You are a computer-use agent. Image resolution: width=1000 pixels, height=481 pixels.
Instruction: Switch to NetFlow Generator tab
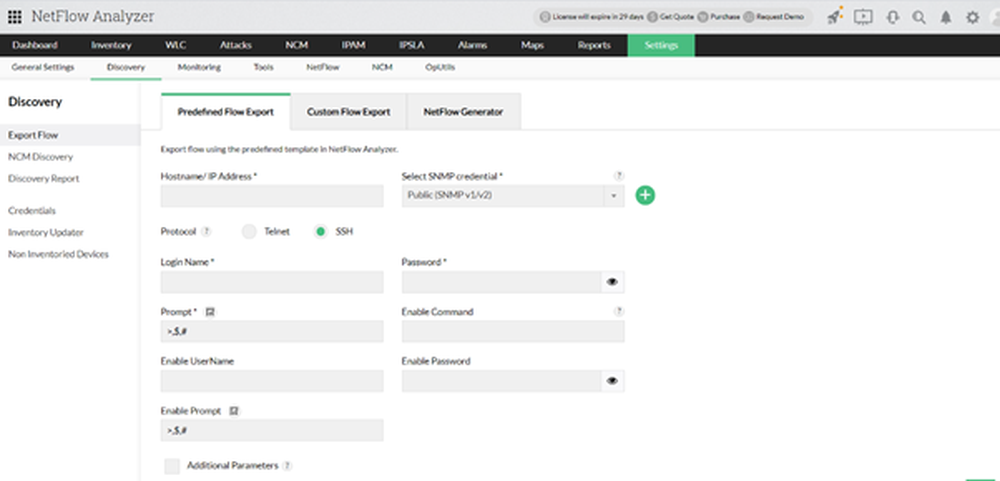click(x=463, y=112)
